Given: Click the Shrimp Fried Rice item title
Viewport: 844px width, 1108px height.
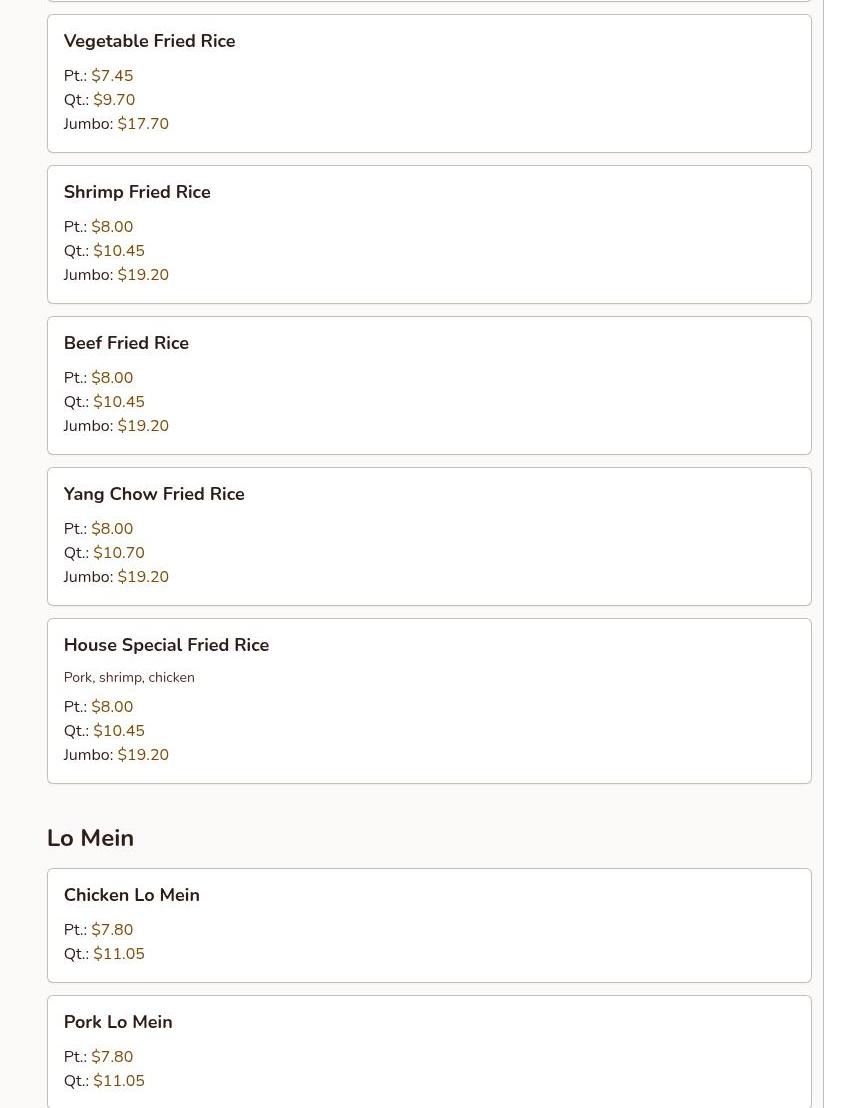Looking at the screenshot, I should coord(137,192).
